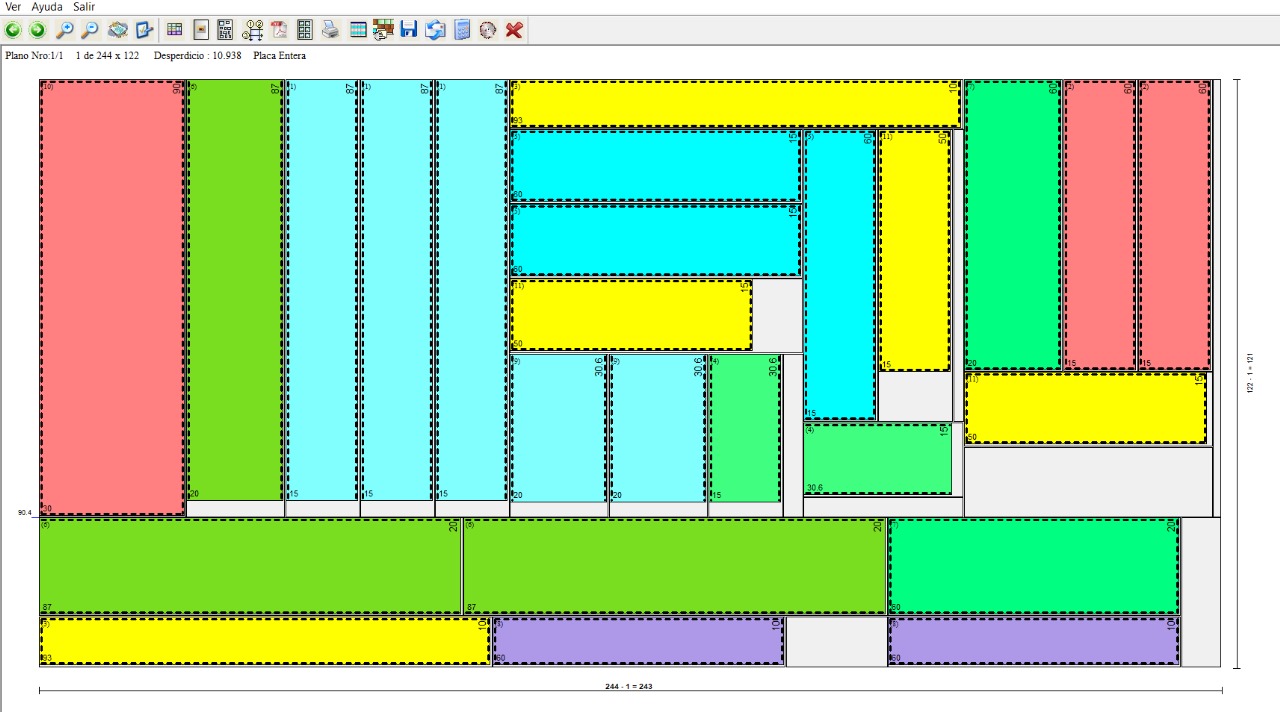Click the bottom-left purple 10-high piece
The image size is (1280, 712).
tap(638, 641)
